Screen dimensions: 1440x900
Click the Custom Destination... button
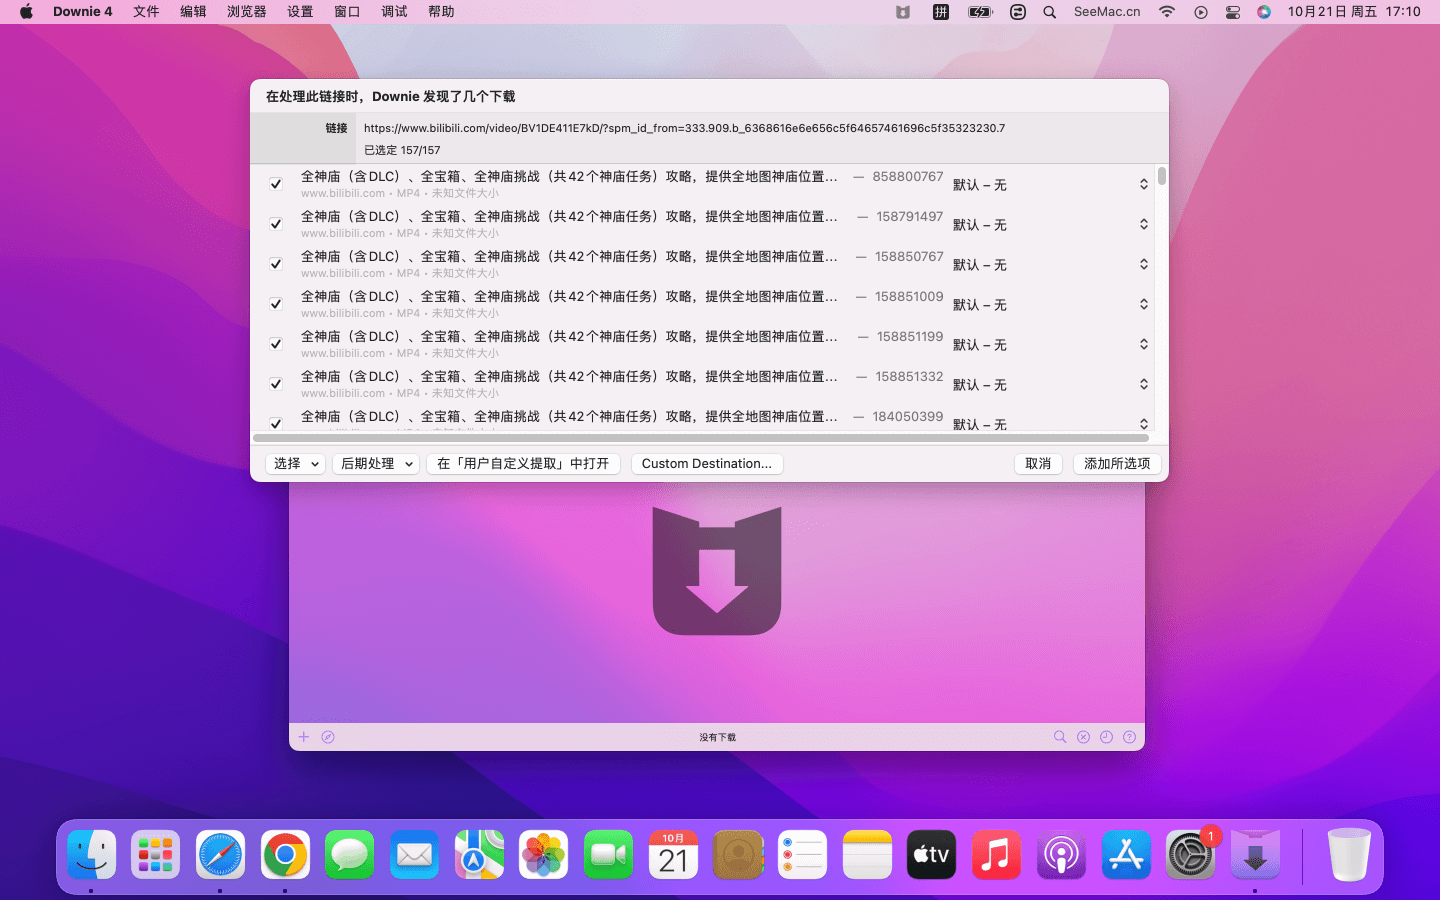coord(707,464)
